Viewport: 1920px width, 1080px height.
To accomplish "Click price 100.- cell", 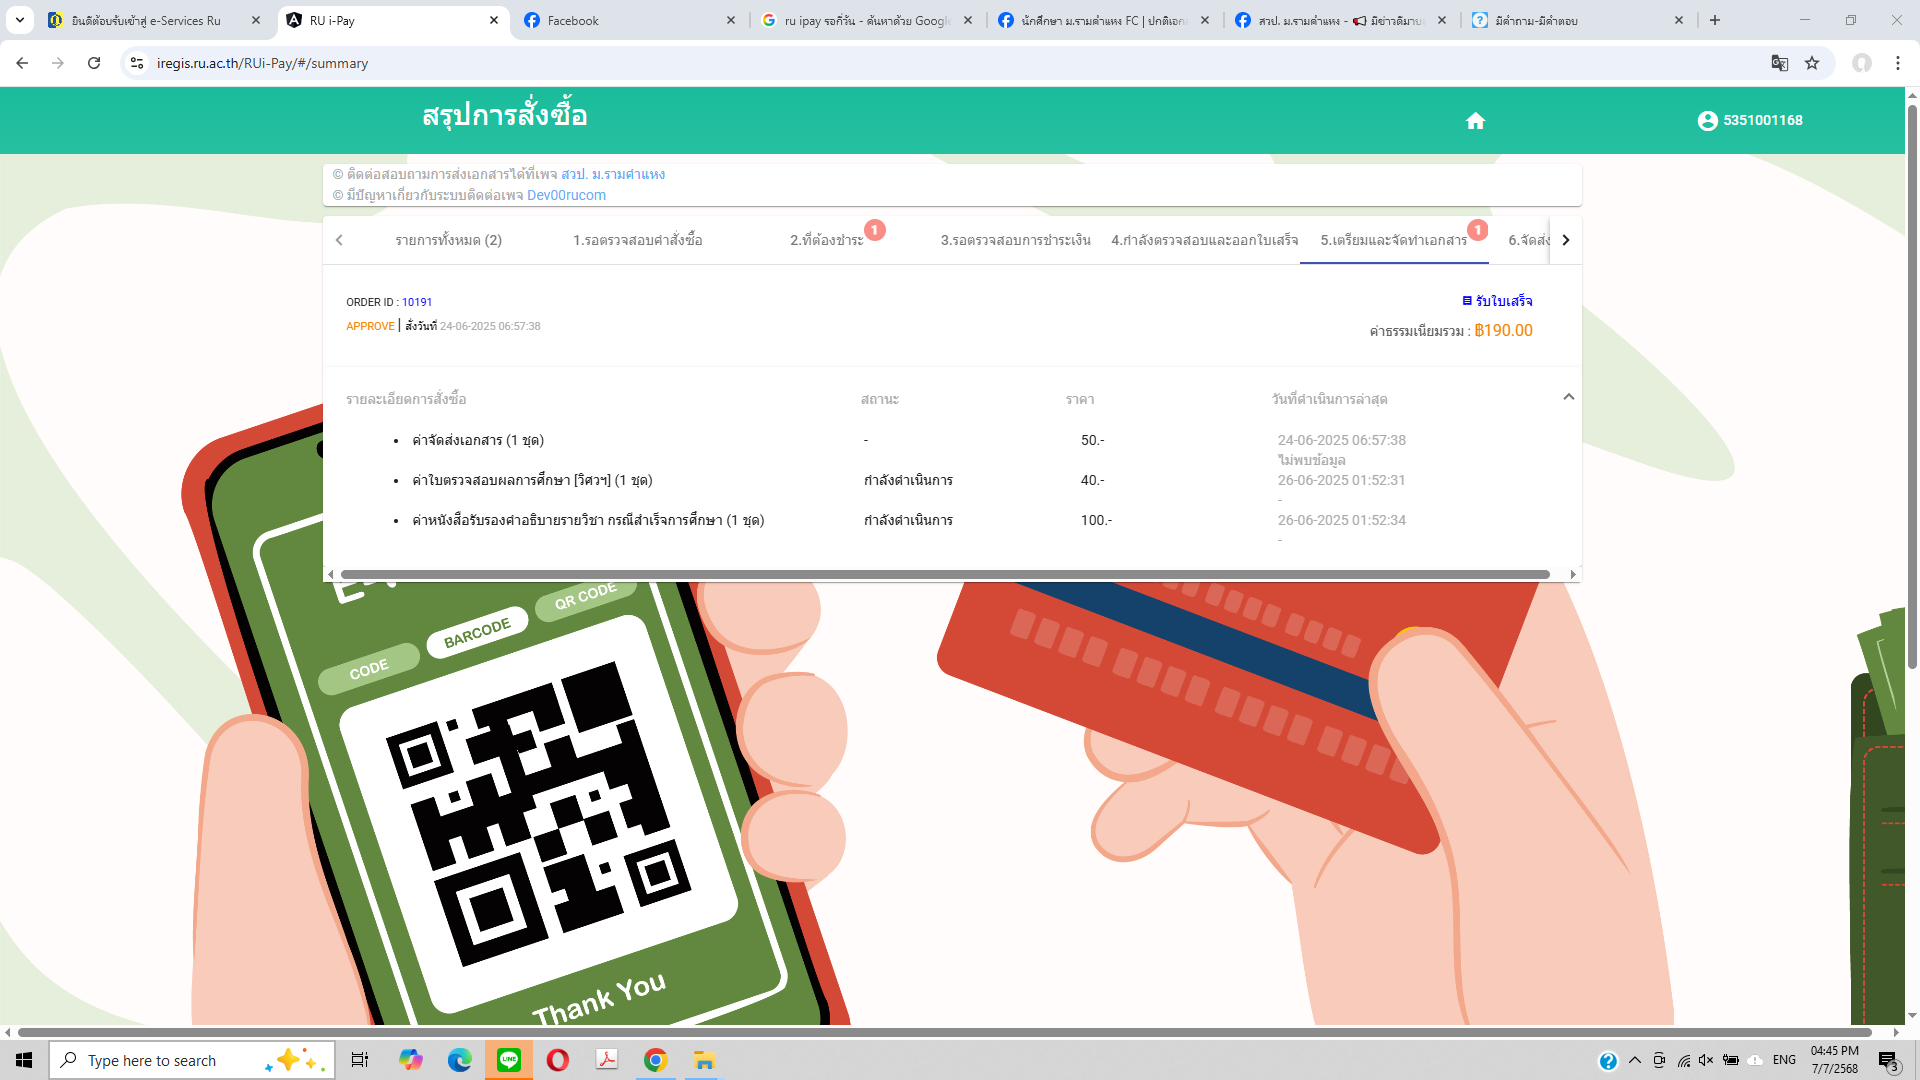I will coord(1096,520).
